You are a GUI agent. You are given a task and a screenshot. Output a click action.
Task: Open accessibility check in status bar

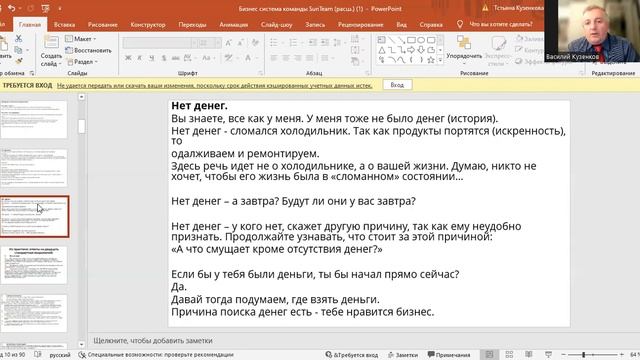(156, 355)
